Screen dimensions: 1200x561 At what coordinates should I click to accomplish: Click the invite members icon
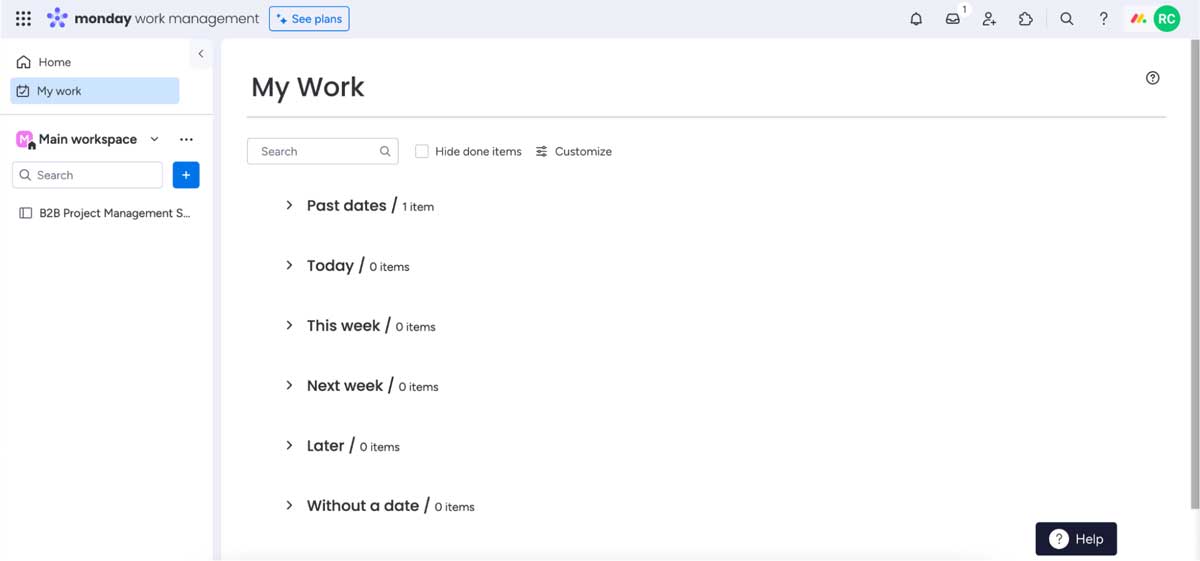pos(989,18)
